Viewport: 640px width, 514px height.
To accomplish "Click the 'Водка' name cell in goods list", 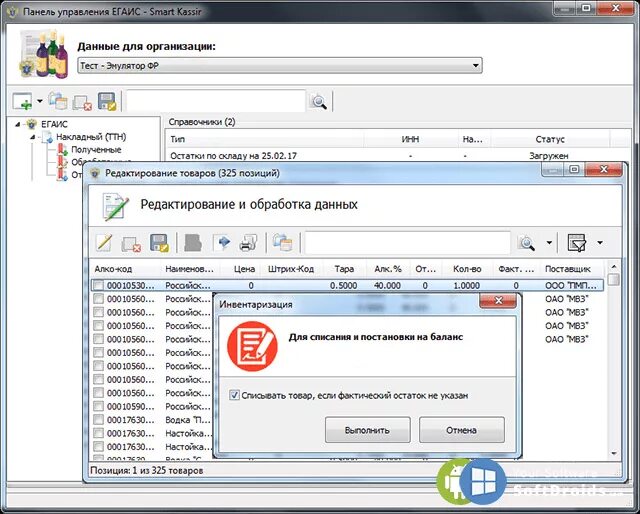I will coord(188,419).
